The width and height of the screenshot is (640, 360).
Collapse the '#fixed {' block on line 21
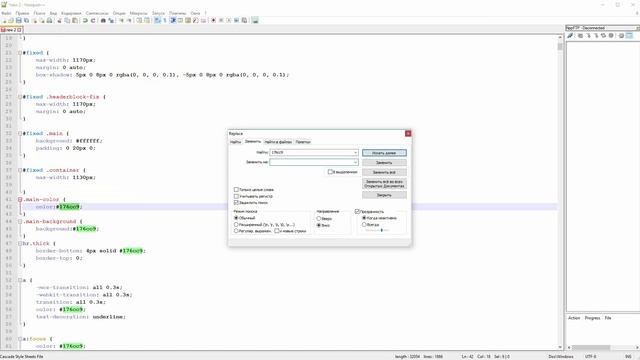pos(20,53)
